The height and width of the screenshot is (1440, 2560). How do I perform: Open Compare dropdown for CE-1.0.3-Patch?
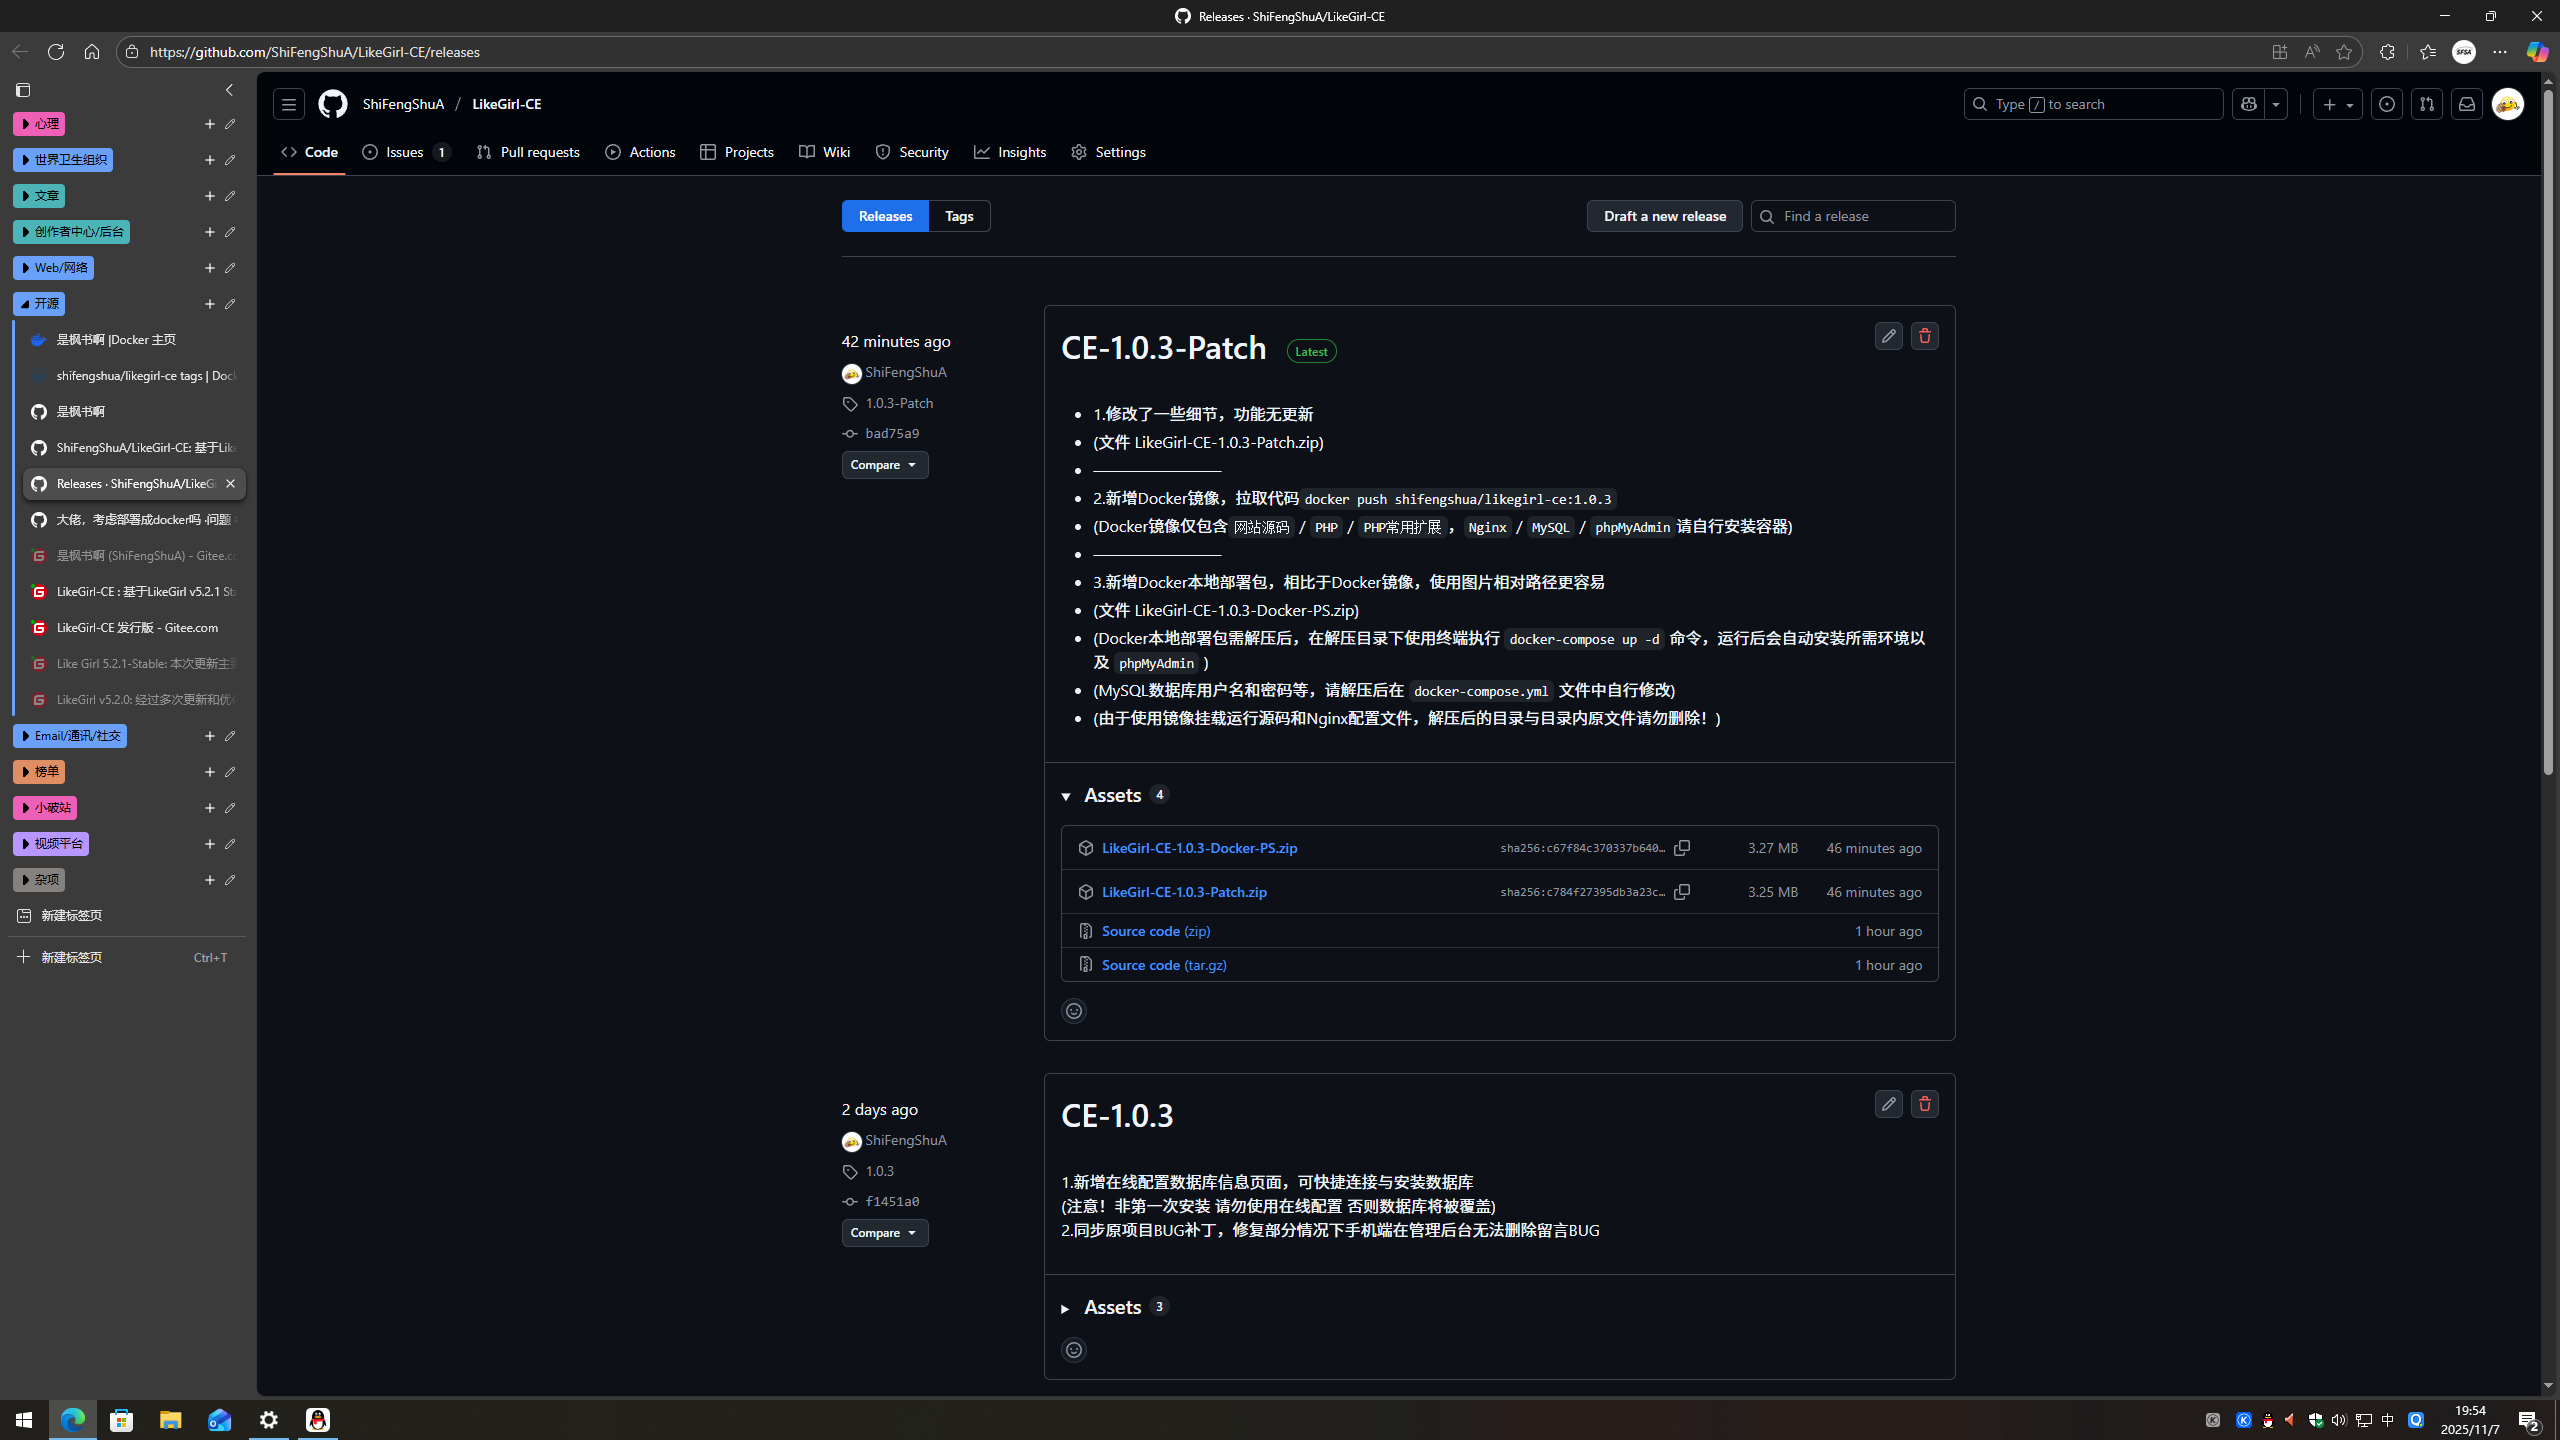pos(884,465)
